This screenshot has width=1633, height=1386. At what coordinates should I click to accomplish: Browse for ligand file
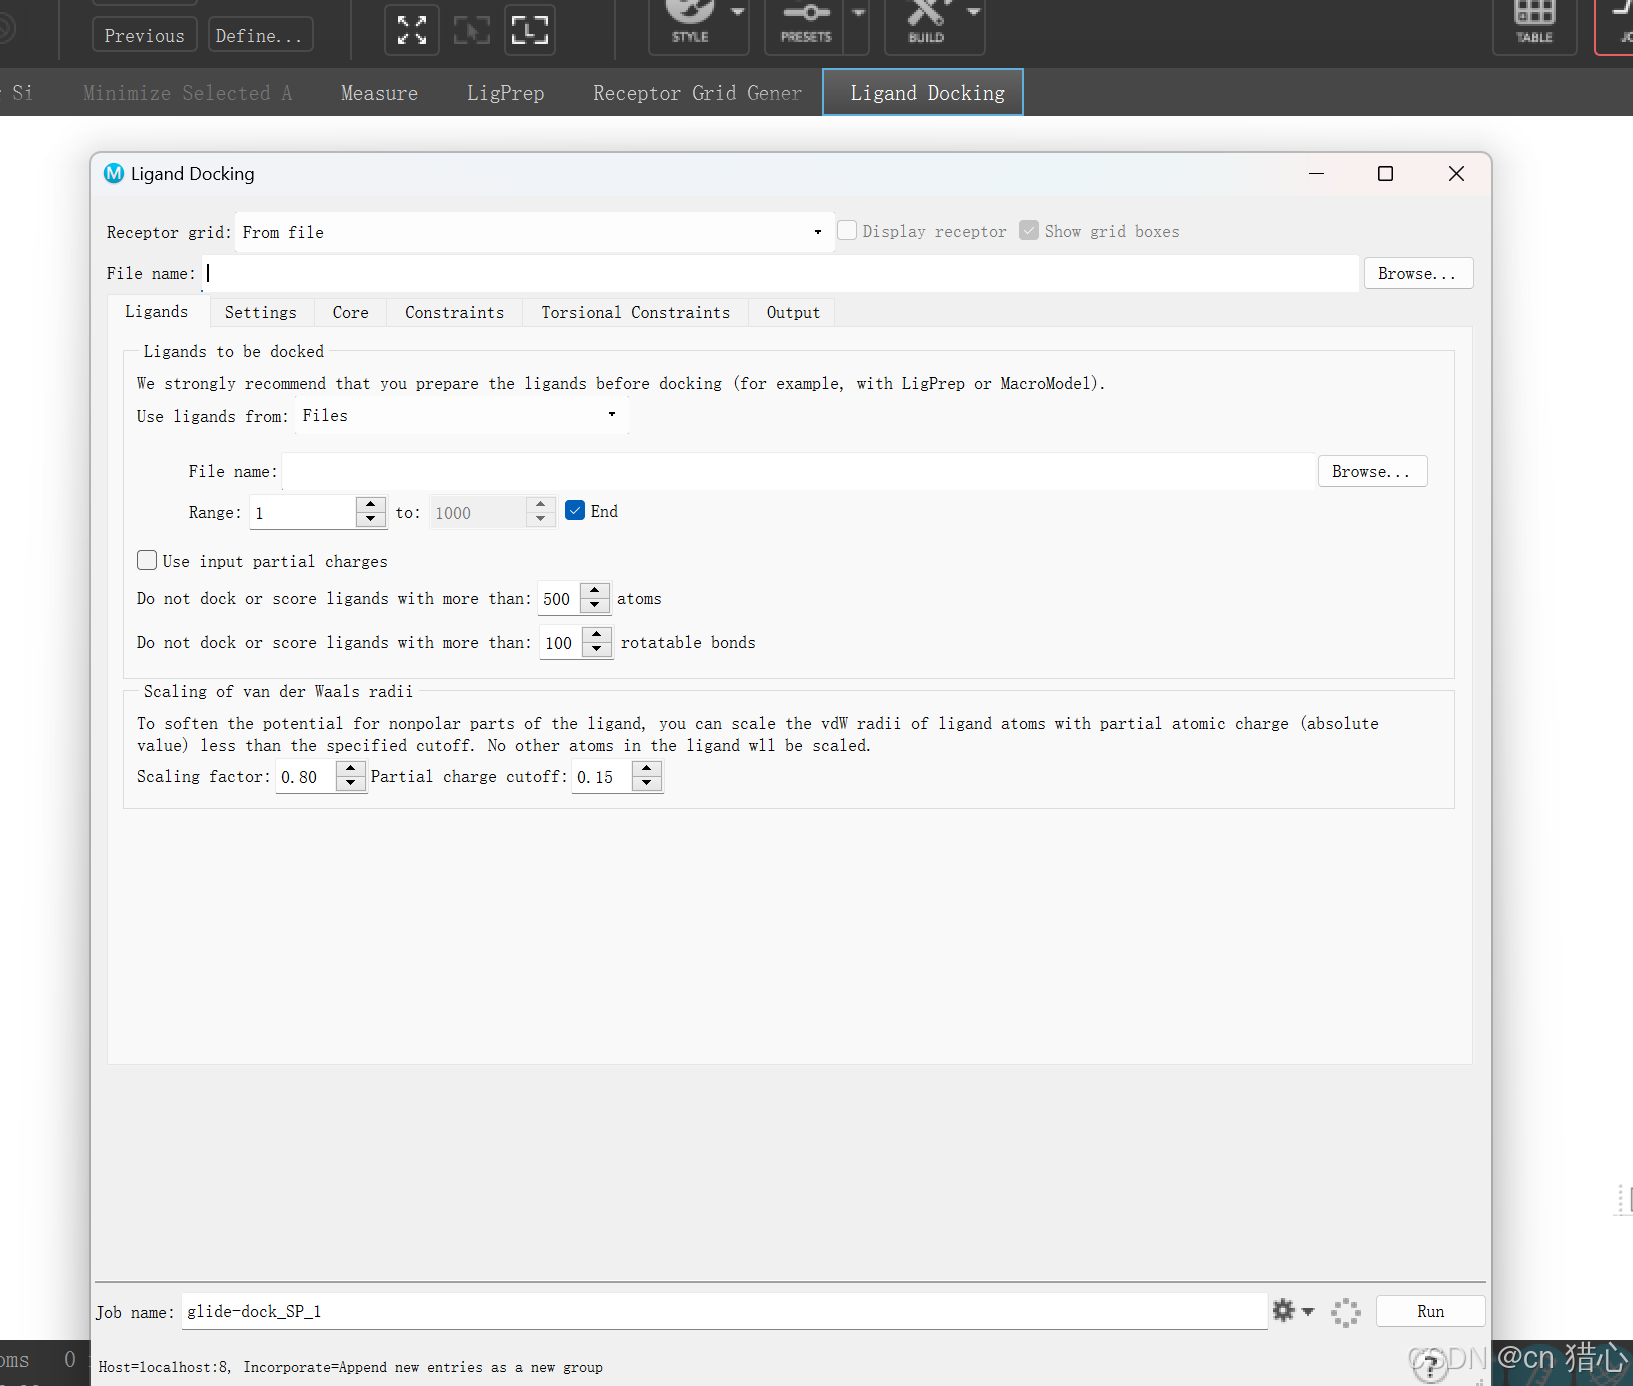pyautogui.click(x=1371, y=471)
